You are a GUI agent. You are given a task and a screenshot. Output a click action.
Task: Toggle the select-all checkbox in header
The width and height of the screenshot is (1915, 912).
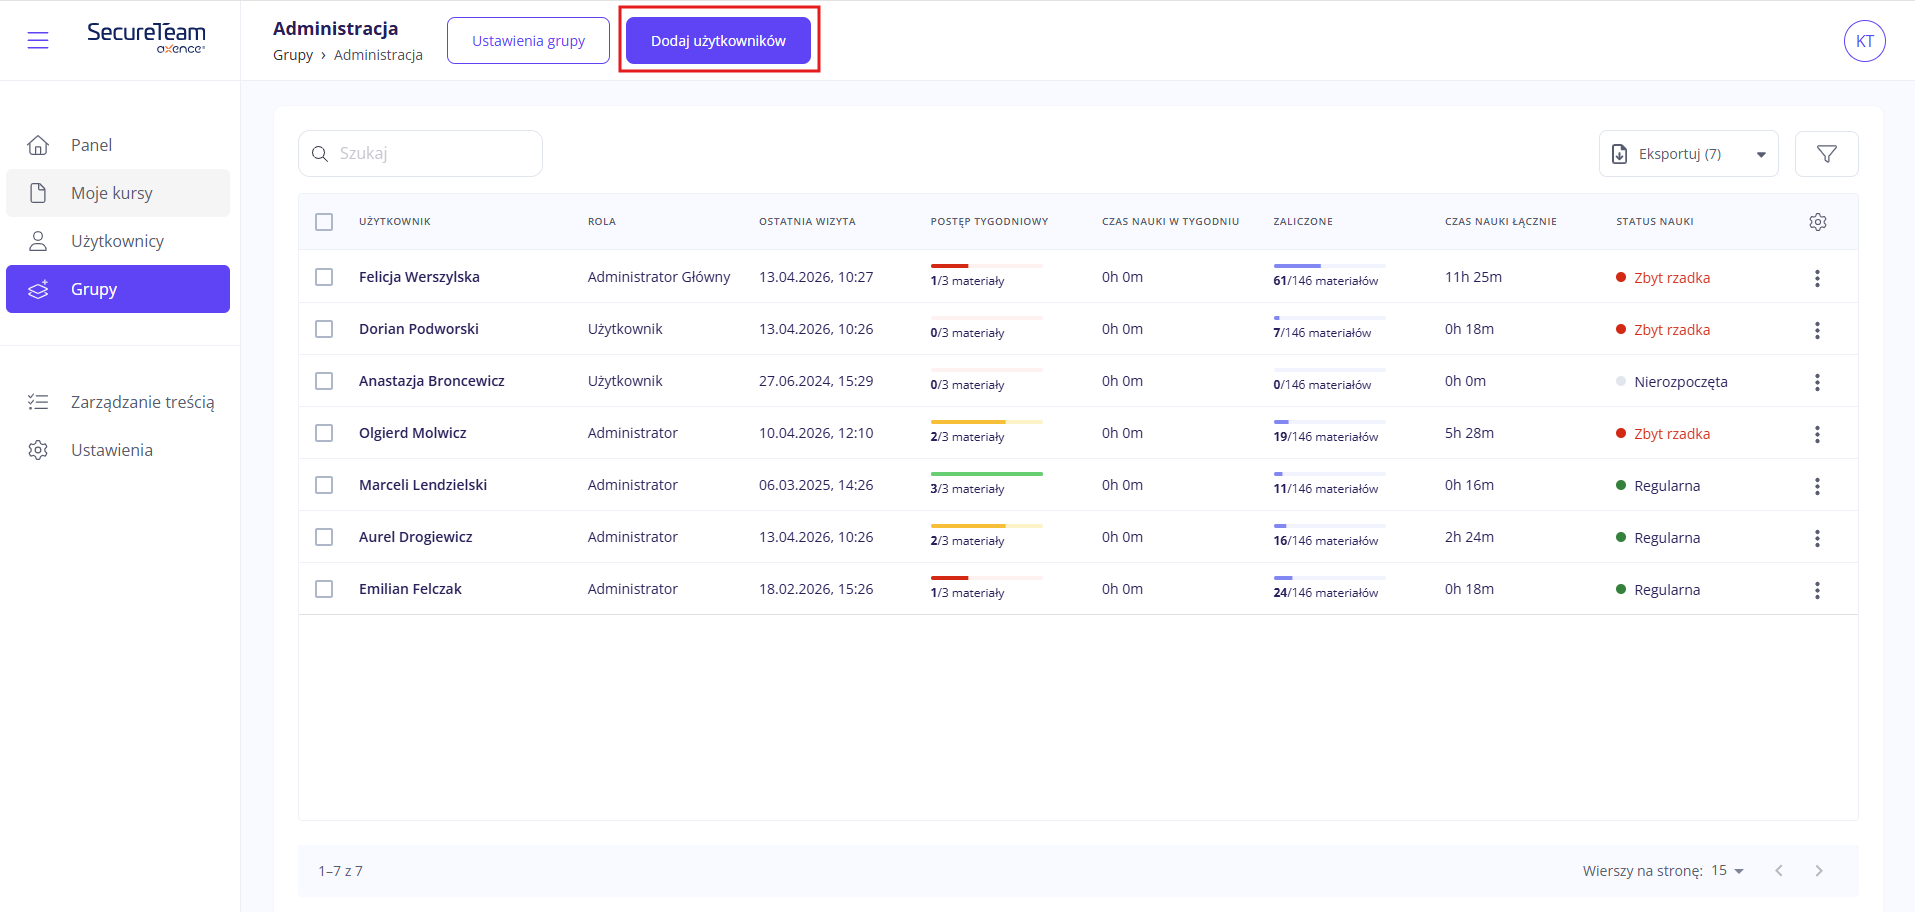[x=324, y=222]
